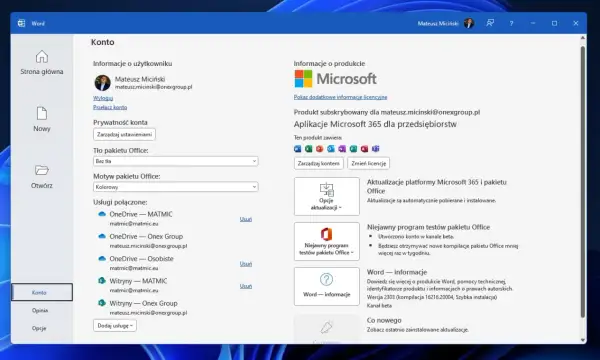Click the OneDrive — Onex Group cloud icon
The image size is (600, 360).
(x=102, y=236)
